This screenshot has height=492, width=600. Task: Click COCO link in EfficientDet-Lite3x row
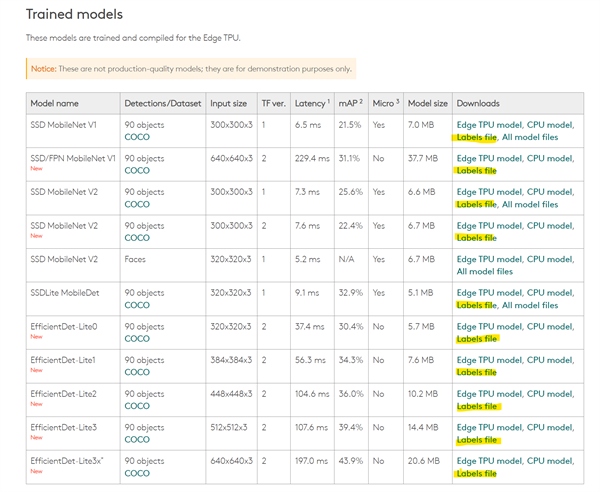(x=137, y=473)
